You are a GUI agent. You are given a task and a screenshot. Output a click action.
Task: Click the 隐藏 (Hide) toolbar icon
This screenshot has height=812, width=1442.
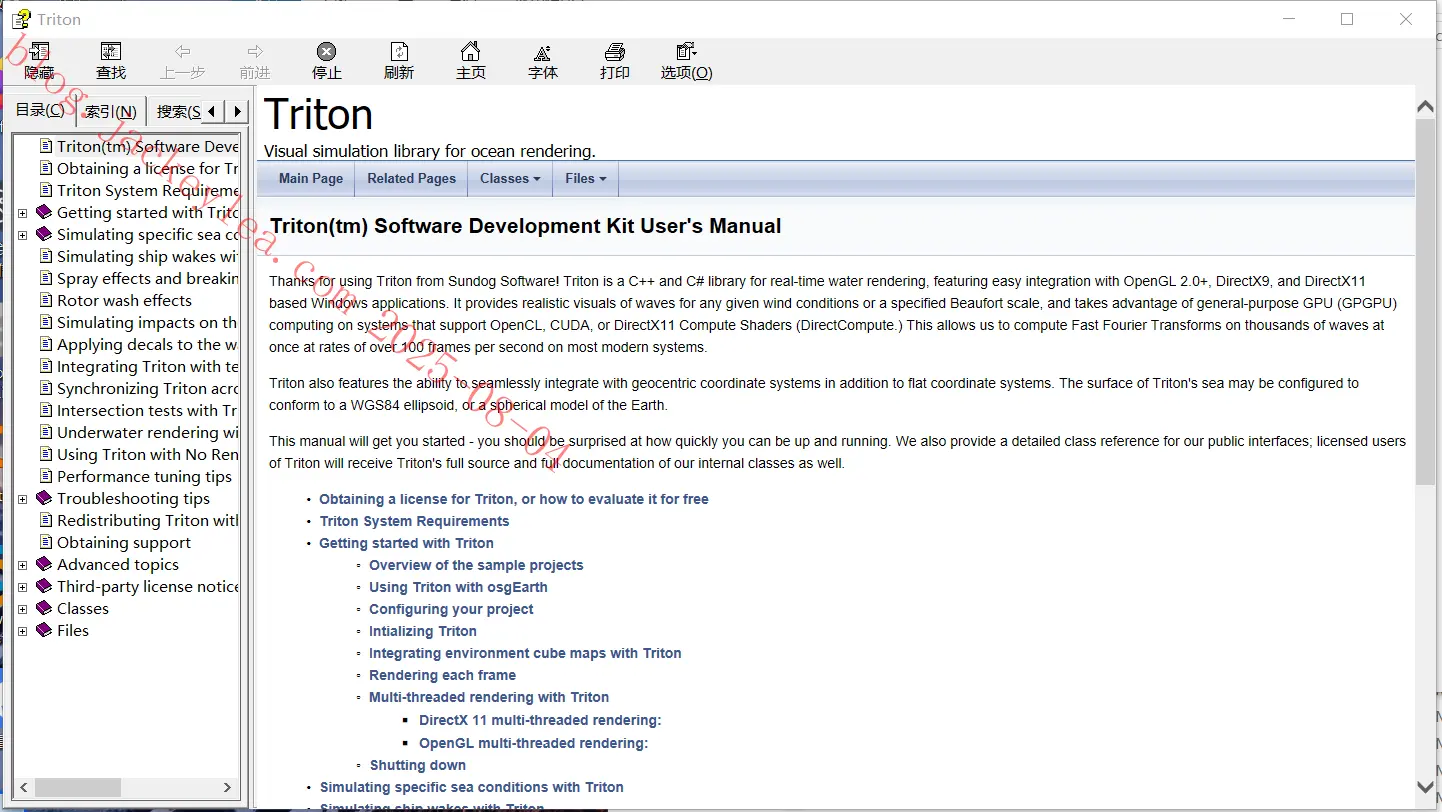pos(39,61)
